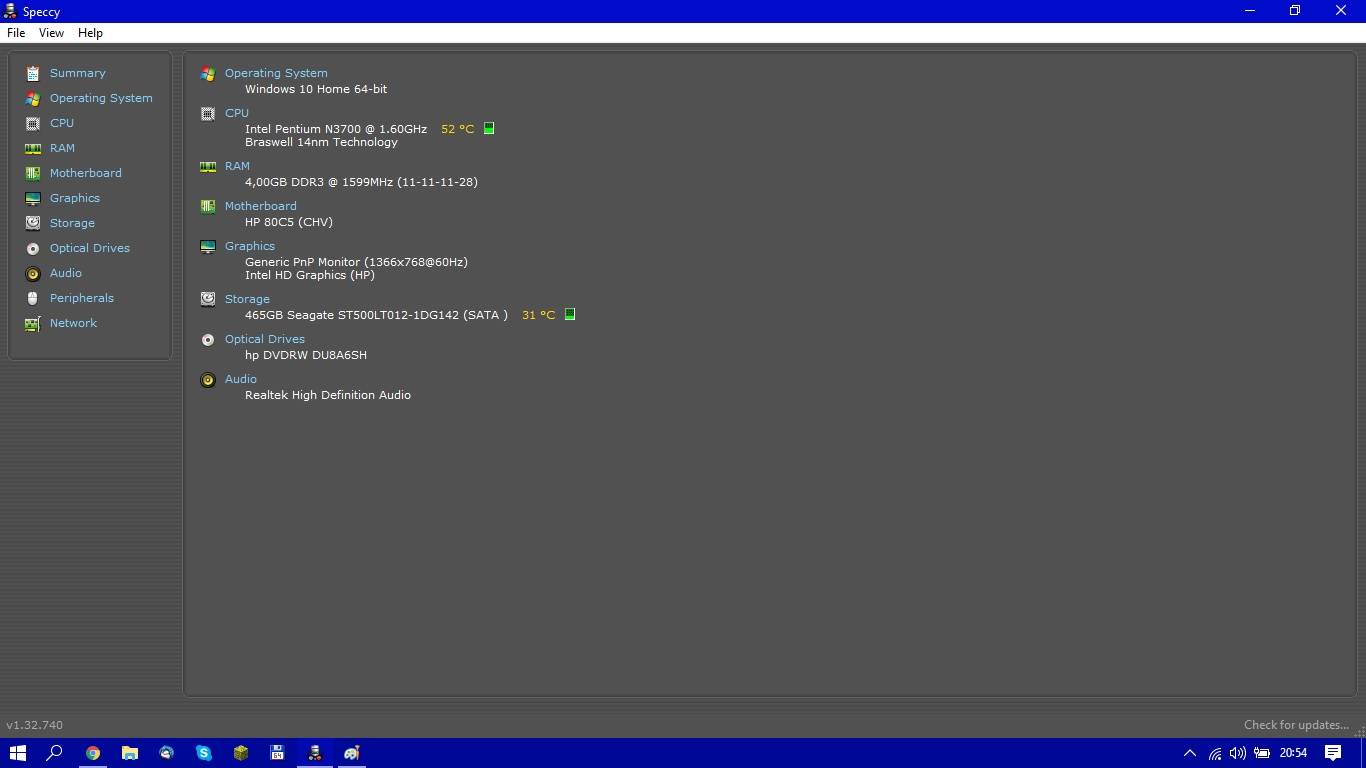Open taskbar Search magnifier
The width and height of the screenshot is (1366, 768).
55,753
